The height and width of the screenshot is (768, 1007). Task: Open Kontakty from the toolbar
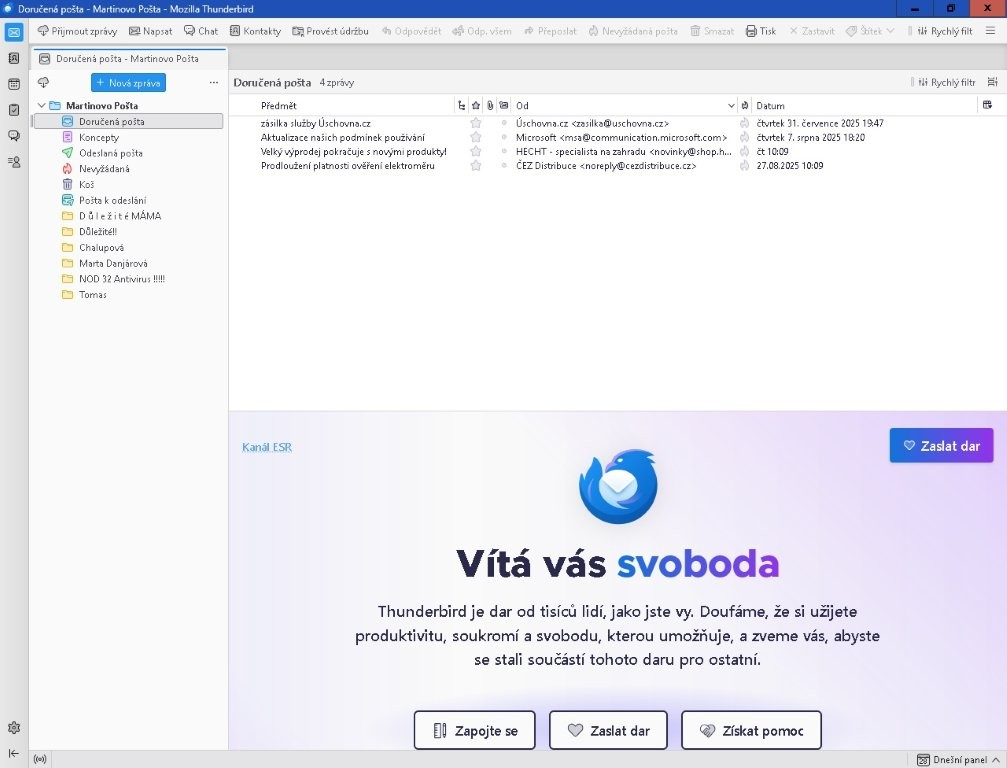(256, 31)
